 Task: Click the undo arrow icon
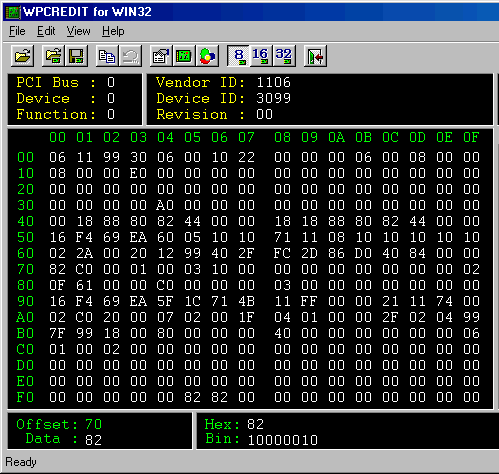pyautogui.click(x=130, y=56)
